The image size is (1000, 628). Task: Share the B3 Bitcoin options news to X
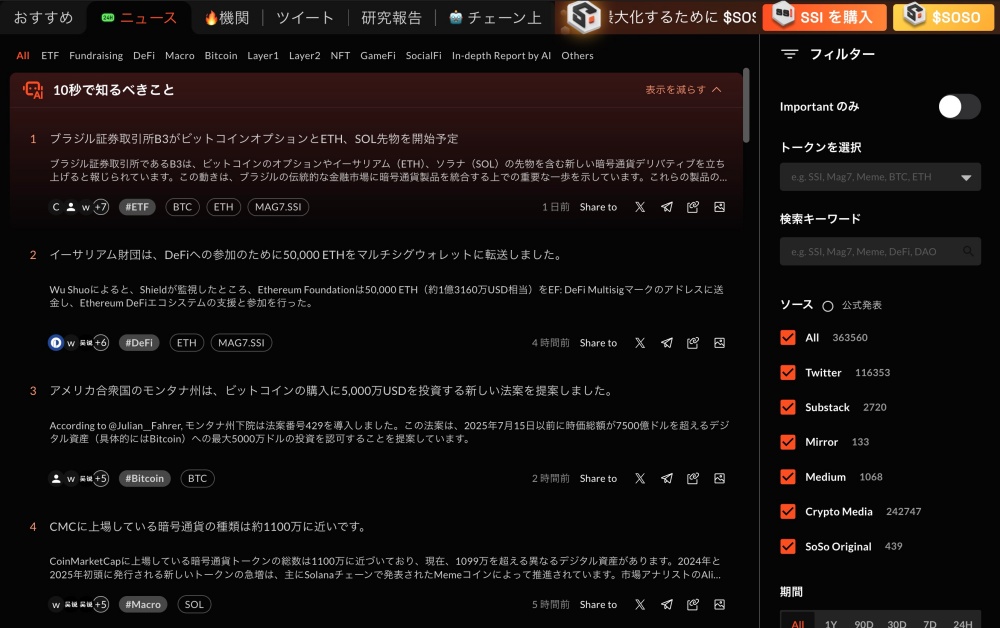tap(640, 207)
